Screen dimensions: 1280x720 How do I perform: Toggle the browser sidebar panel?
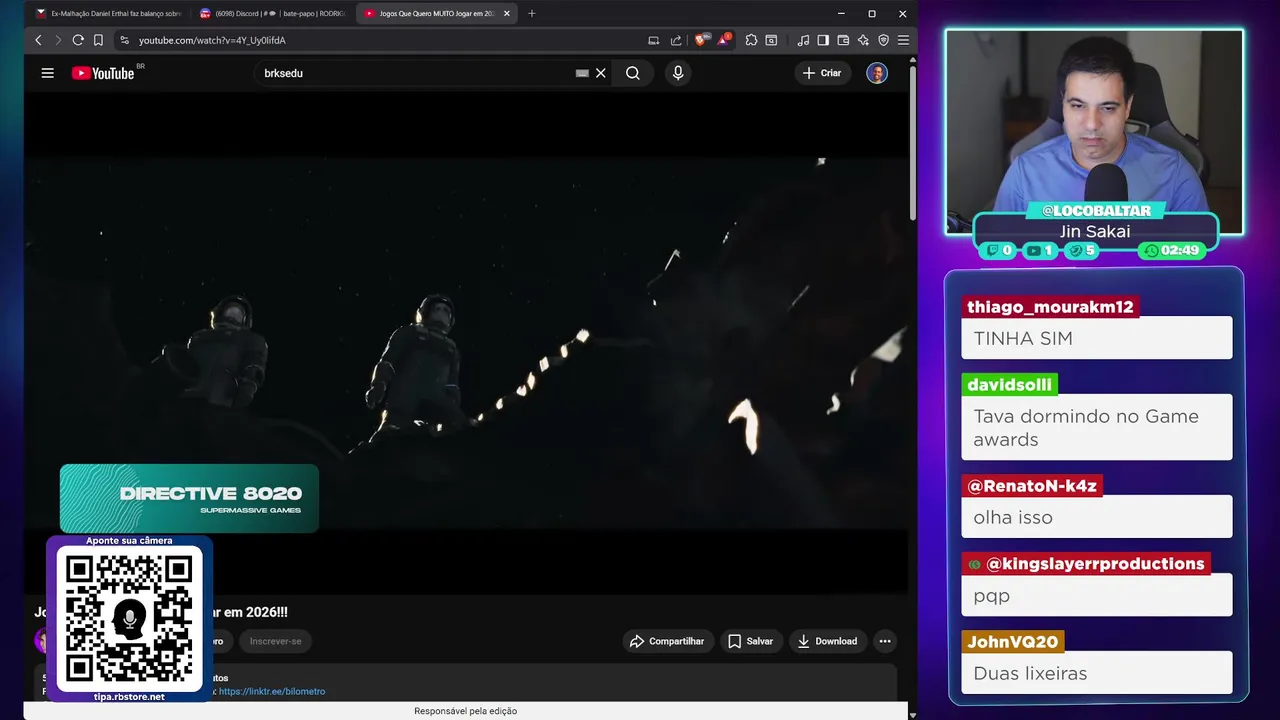823,40
